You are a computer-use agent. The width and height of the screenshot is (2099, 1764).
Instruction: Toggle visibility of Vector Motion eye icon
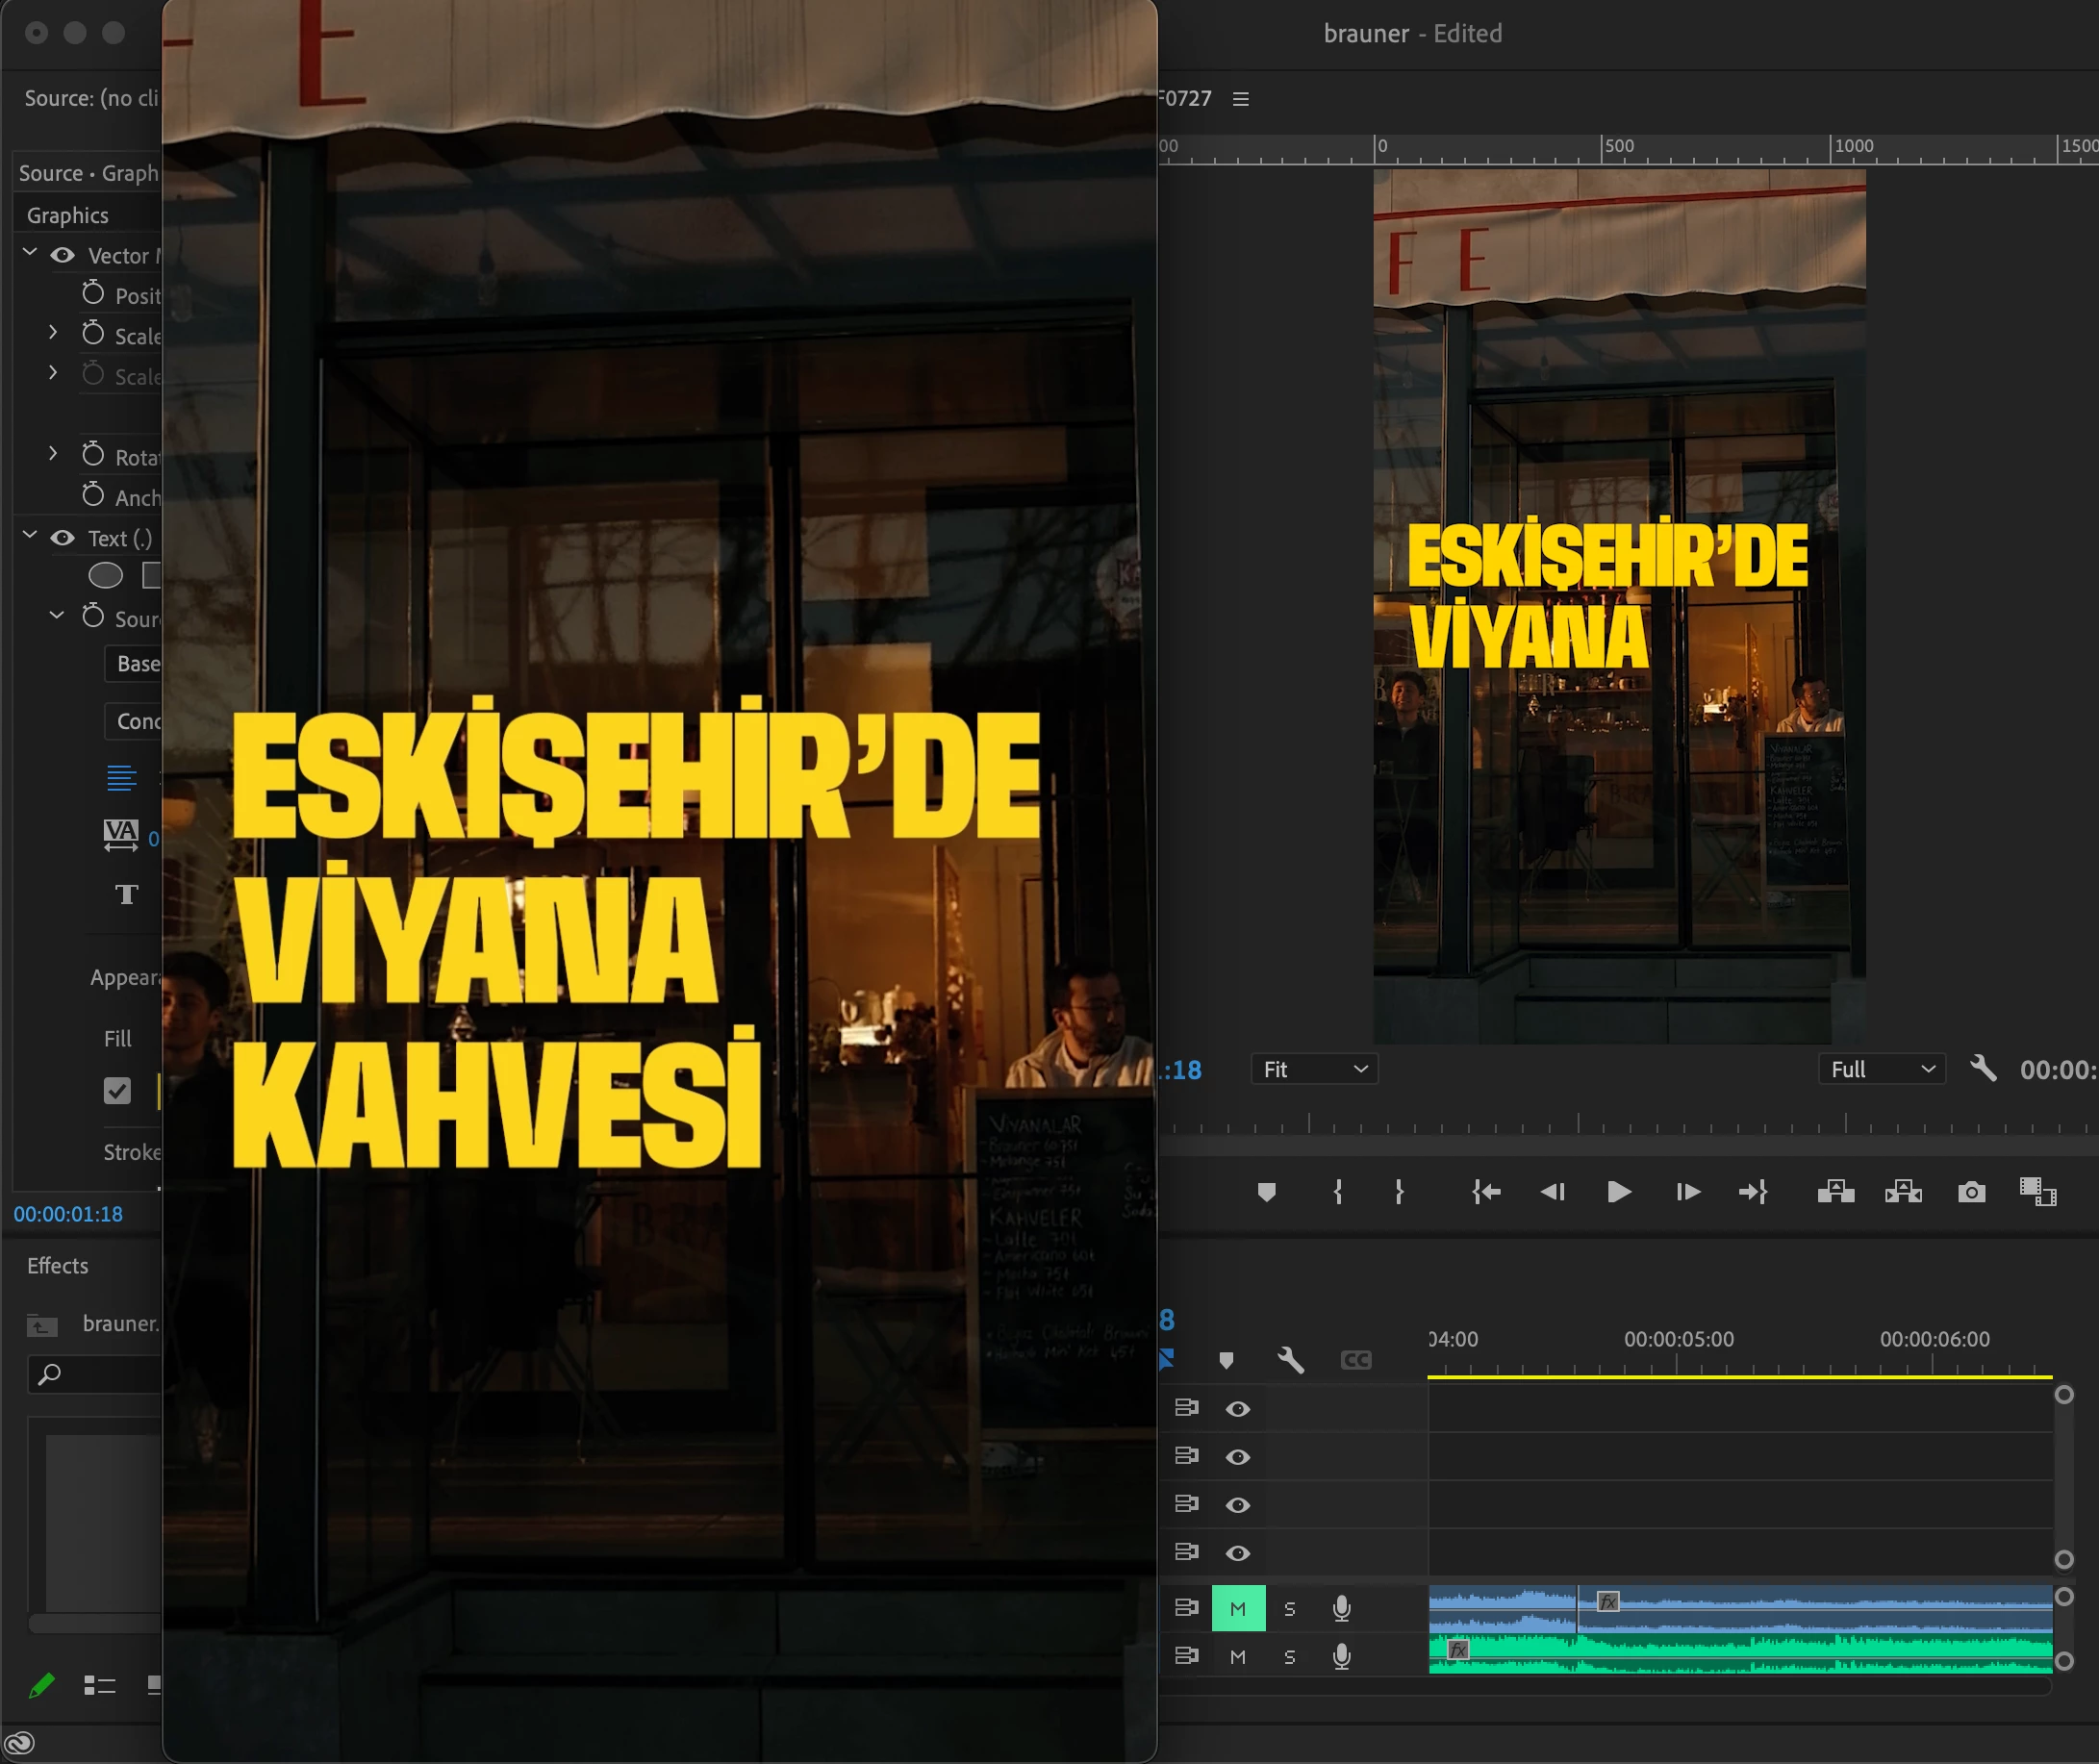tap(63, 256)
